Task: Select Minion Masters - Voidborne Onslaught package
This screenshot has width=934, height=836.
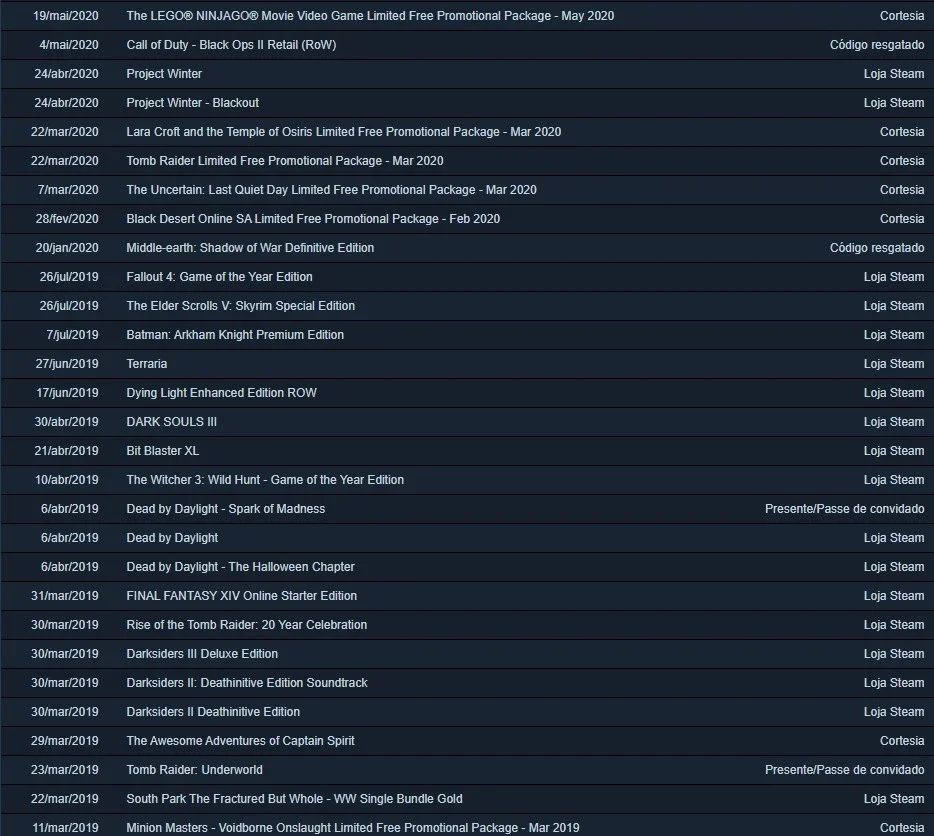Action: point(353,828)
